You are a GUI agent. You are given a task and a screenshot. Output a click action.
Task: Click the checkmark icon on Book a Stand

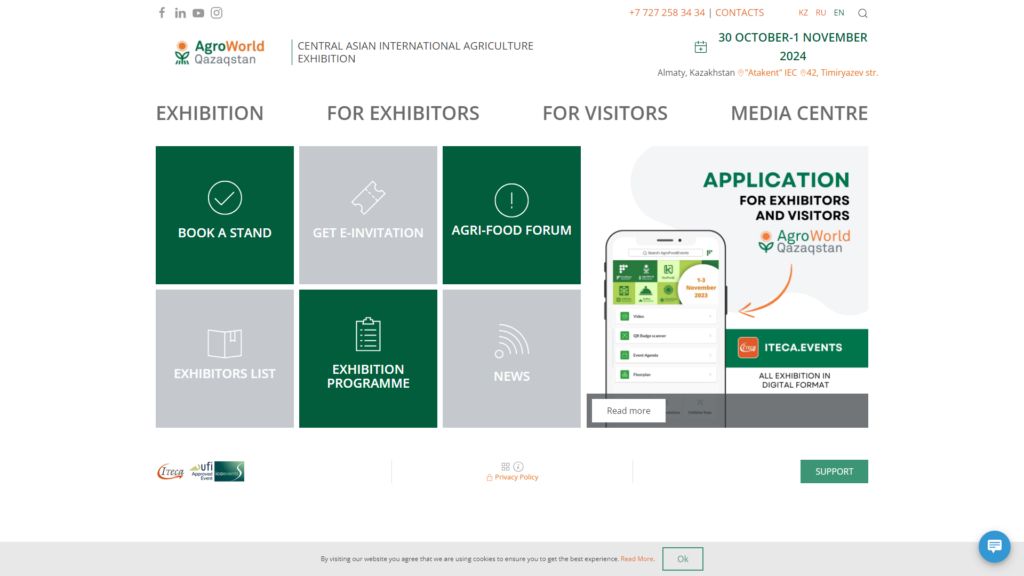click(x=225, y=198)
